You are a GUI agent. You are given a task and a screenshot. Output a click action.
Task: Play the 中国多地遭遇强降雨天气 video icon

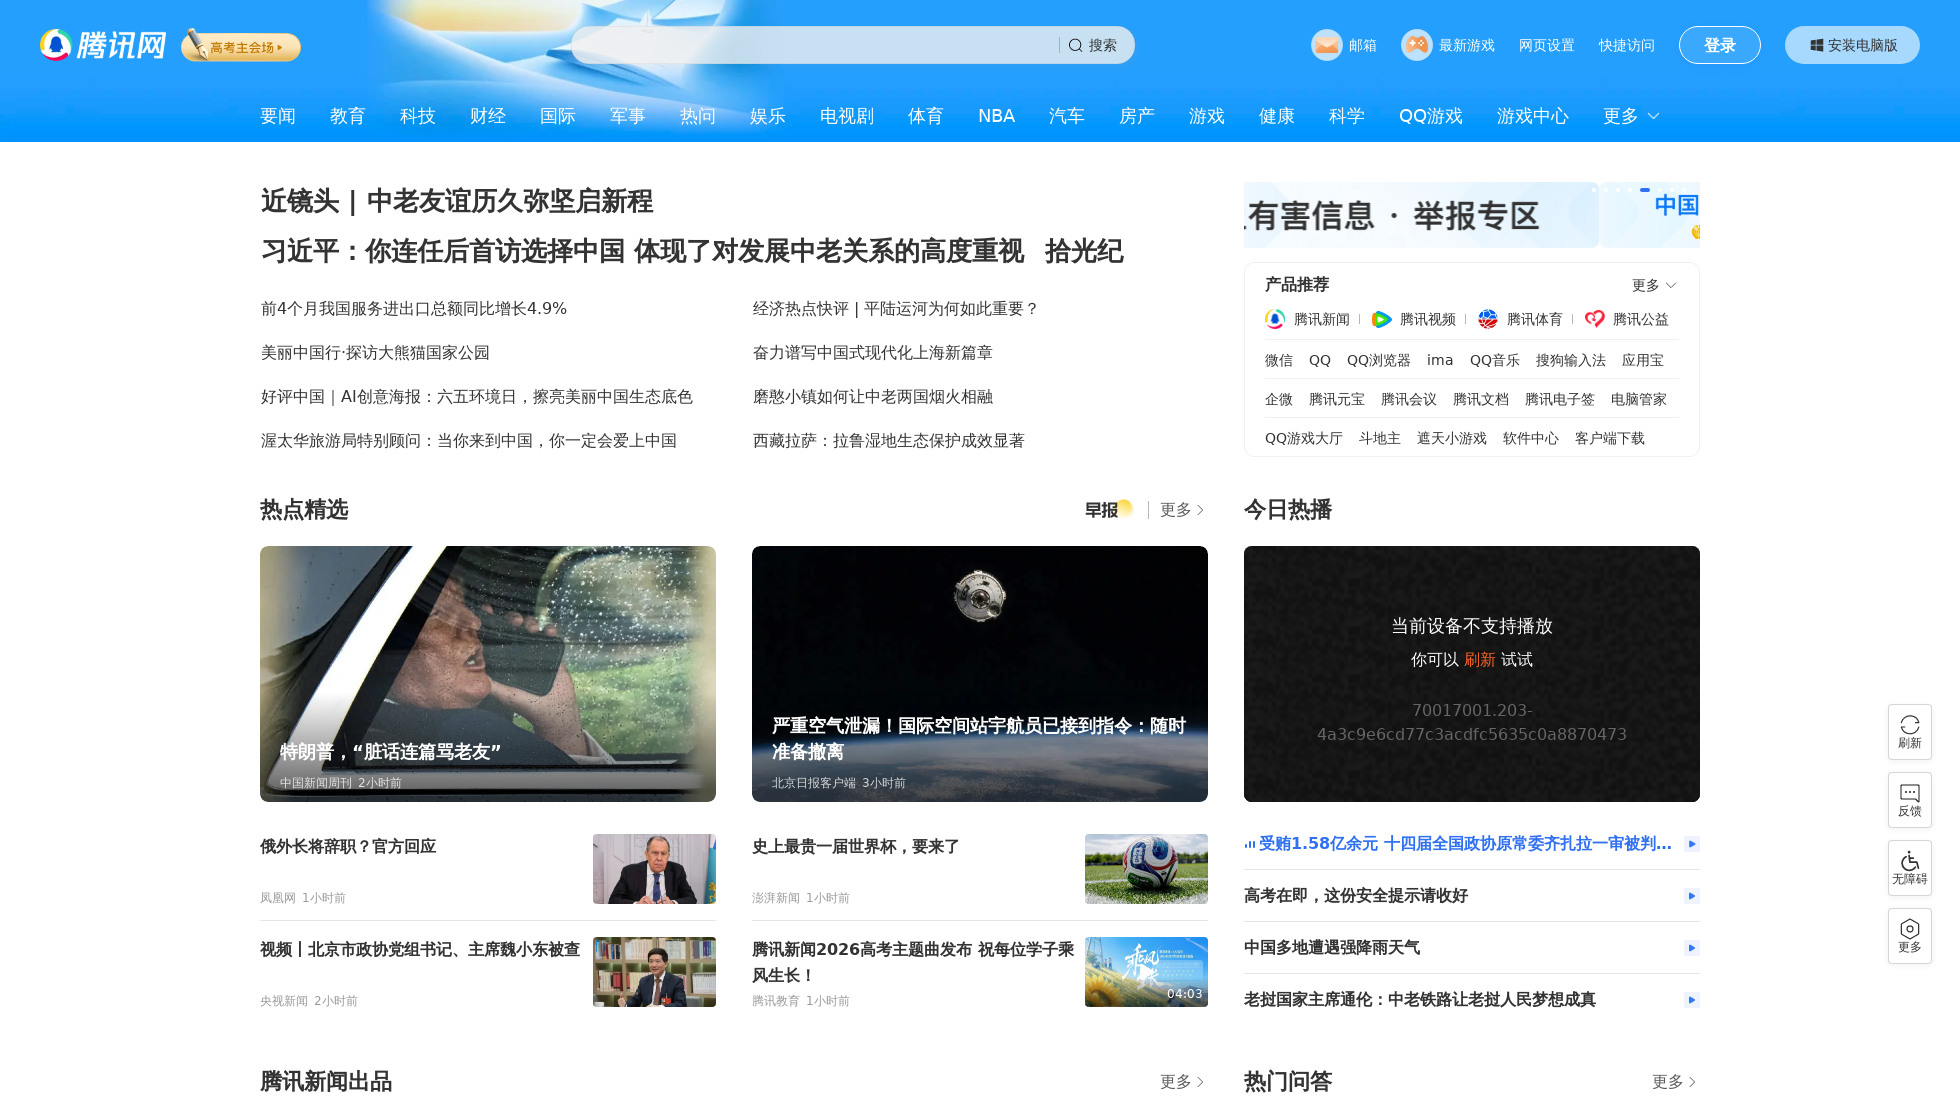pyautogui.click(x=1691, y=948)
